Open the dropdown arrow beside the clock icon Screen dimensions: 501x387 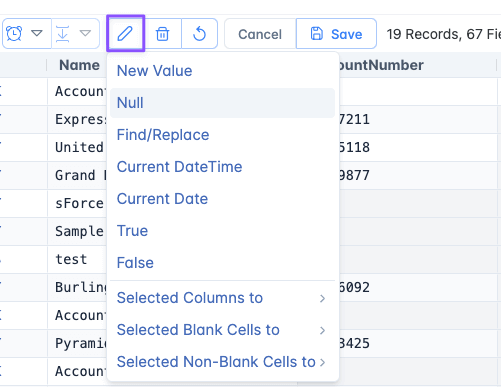37,33
